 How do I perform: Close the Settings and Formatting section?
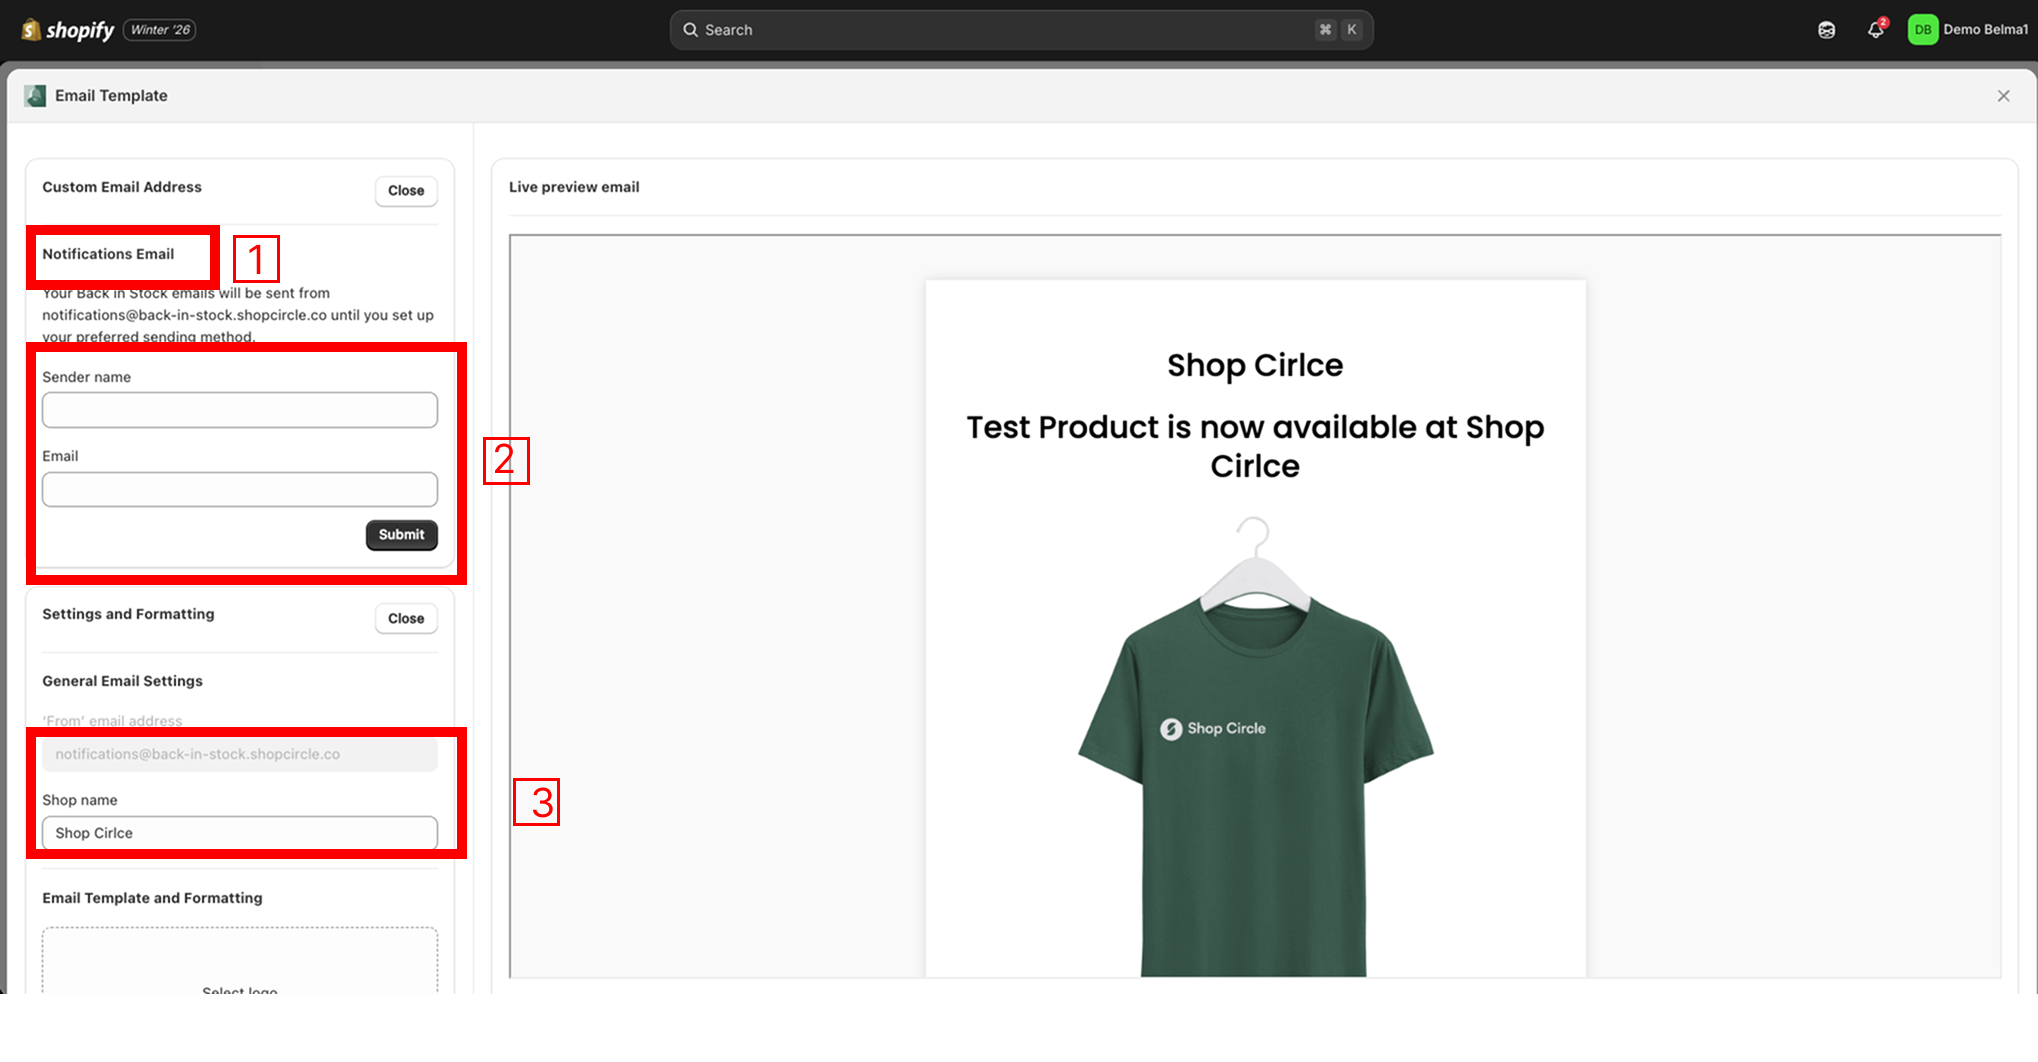pyautogui.click(x=406, y=618)
